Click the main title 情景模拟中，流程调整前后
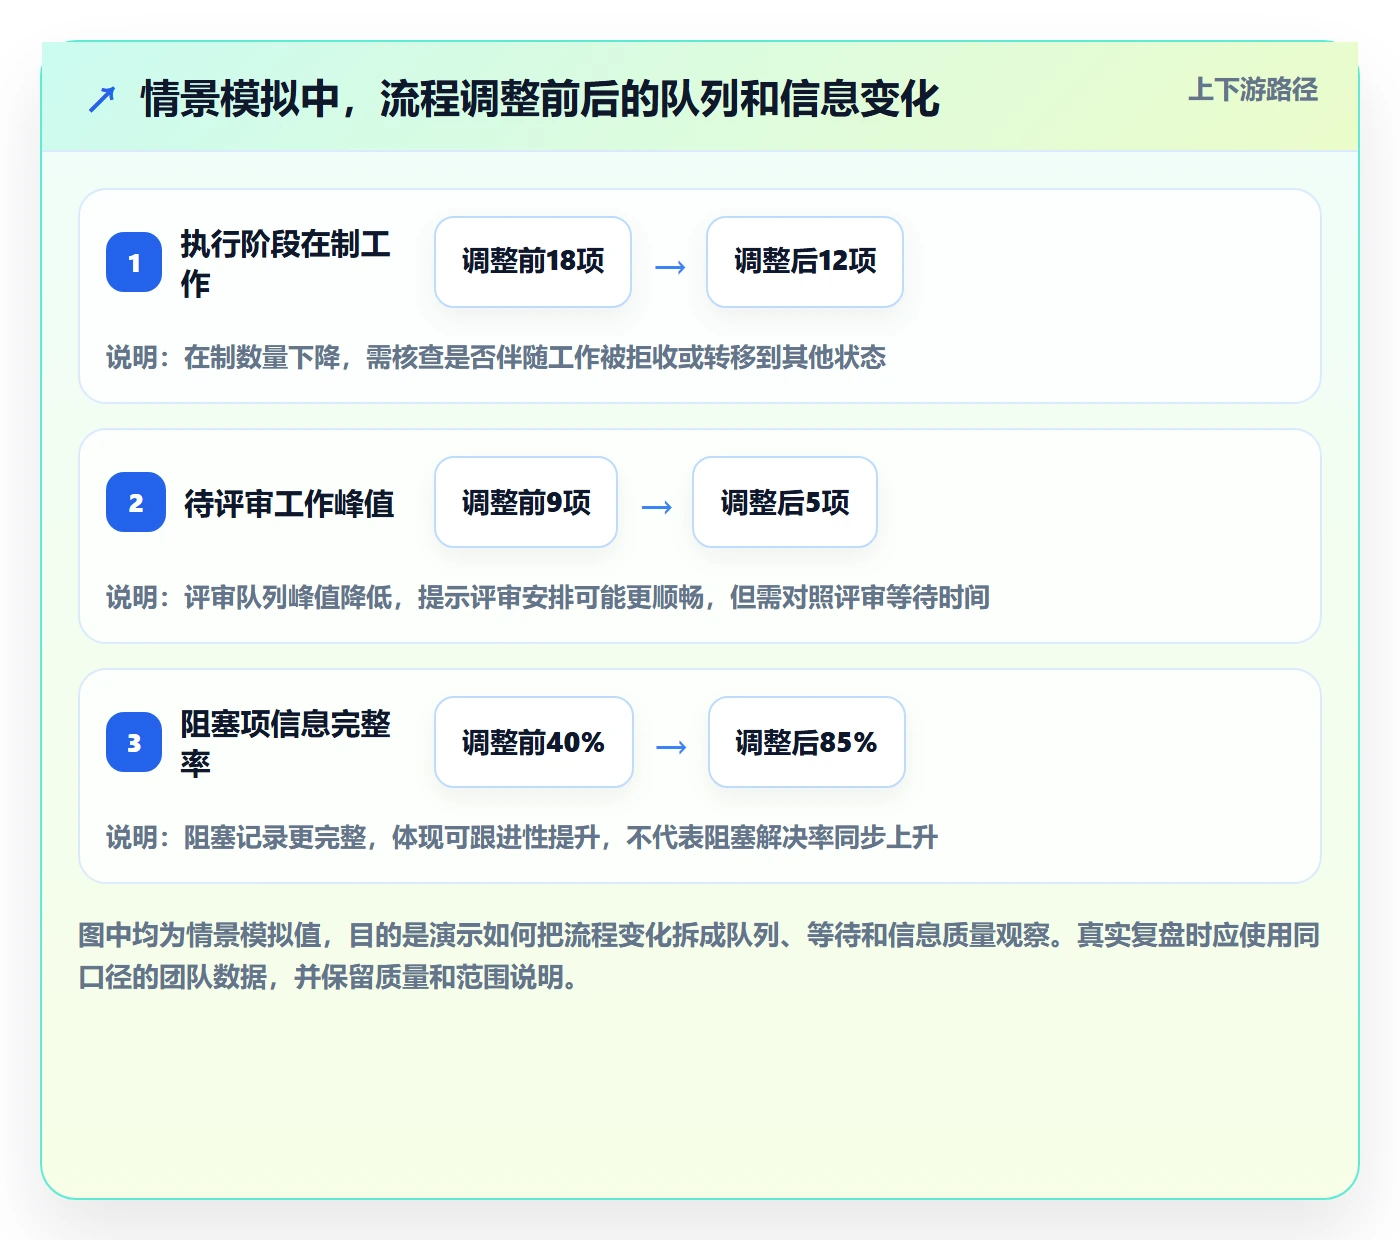Image resolution: width=1400 pixels, height=1240 pixels. (540, 99)
